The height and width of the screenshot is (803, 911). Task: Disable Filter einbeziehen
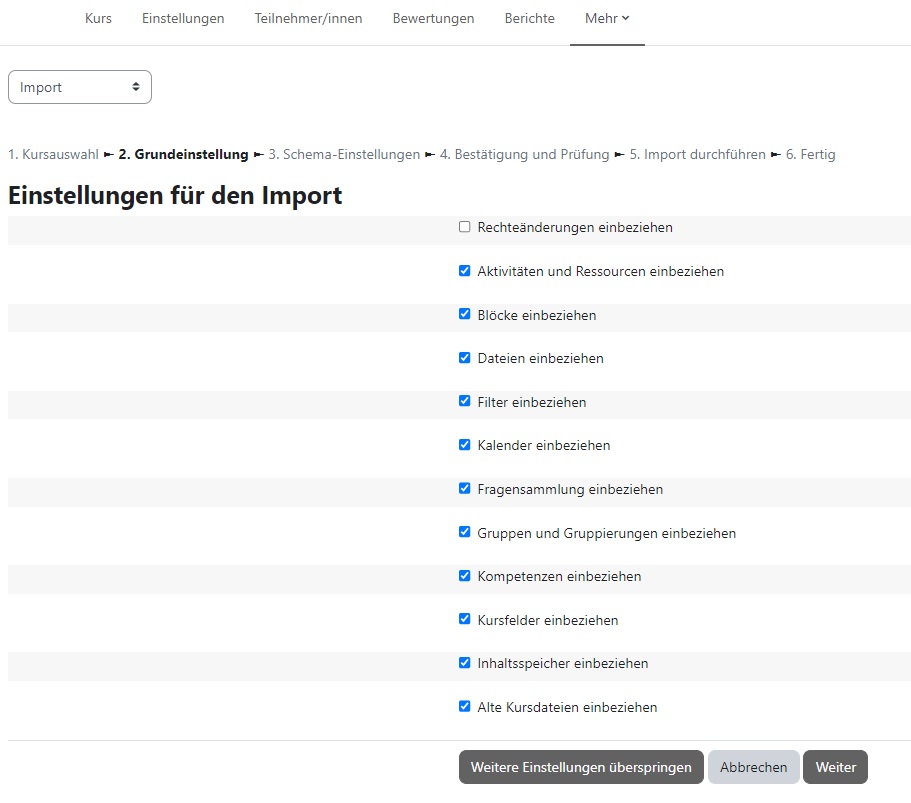[x=464, y=401]
